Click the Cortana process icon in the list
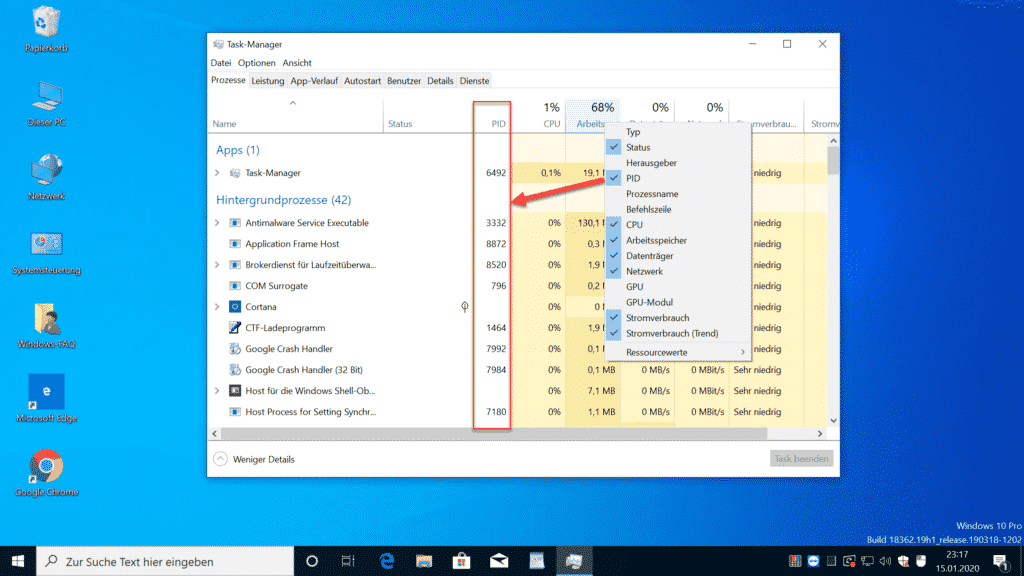The image size is (1024, 576). click(234, 306)
